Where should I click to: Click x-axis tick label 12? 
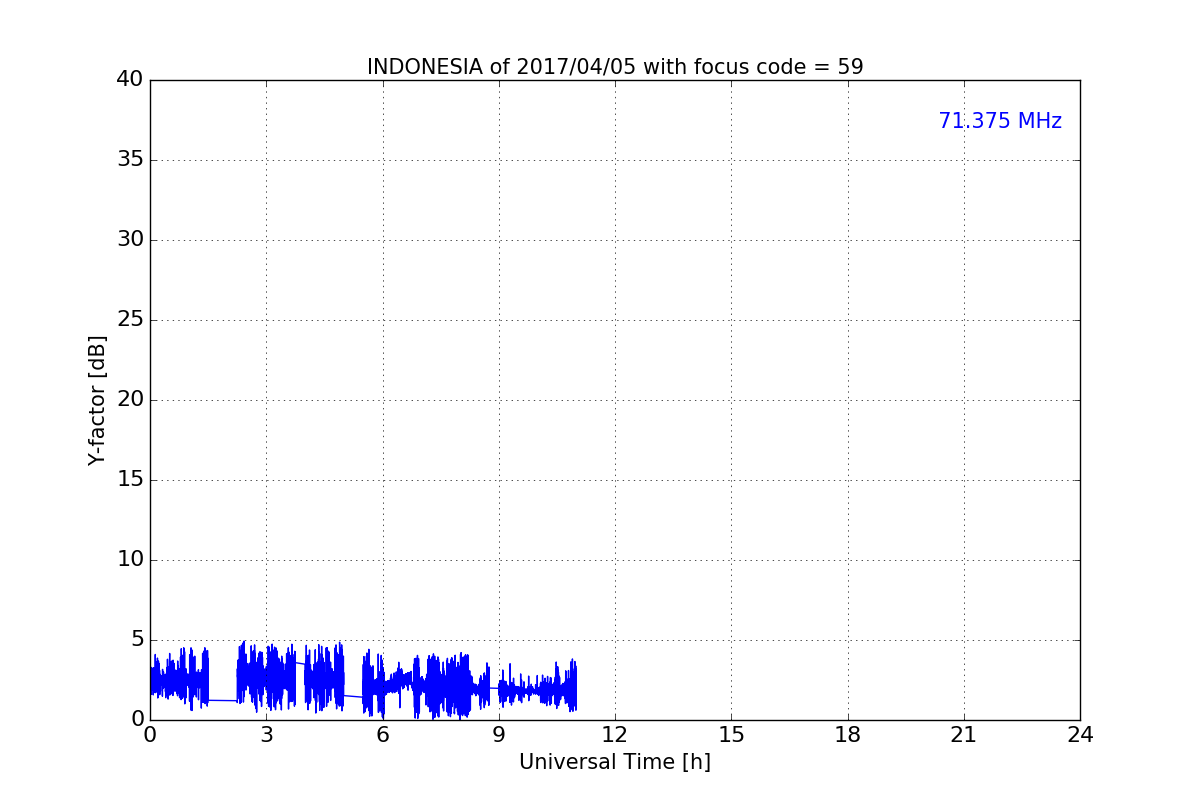(x=615, y=735)
